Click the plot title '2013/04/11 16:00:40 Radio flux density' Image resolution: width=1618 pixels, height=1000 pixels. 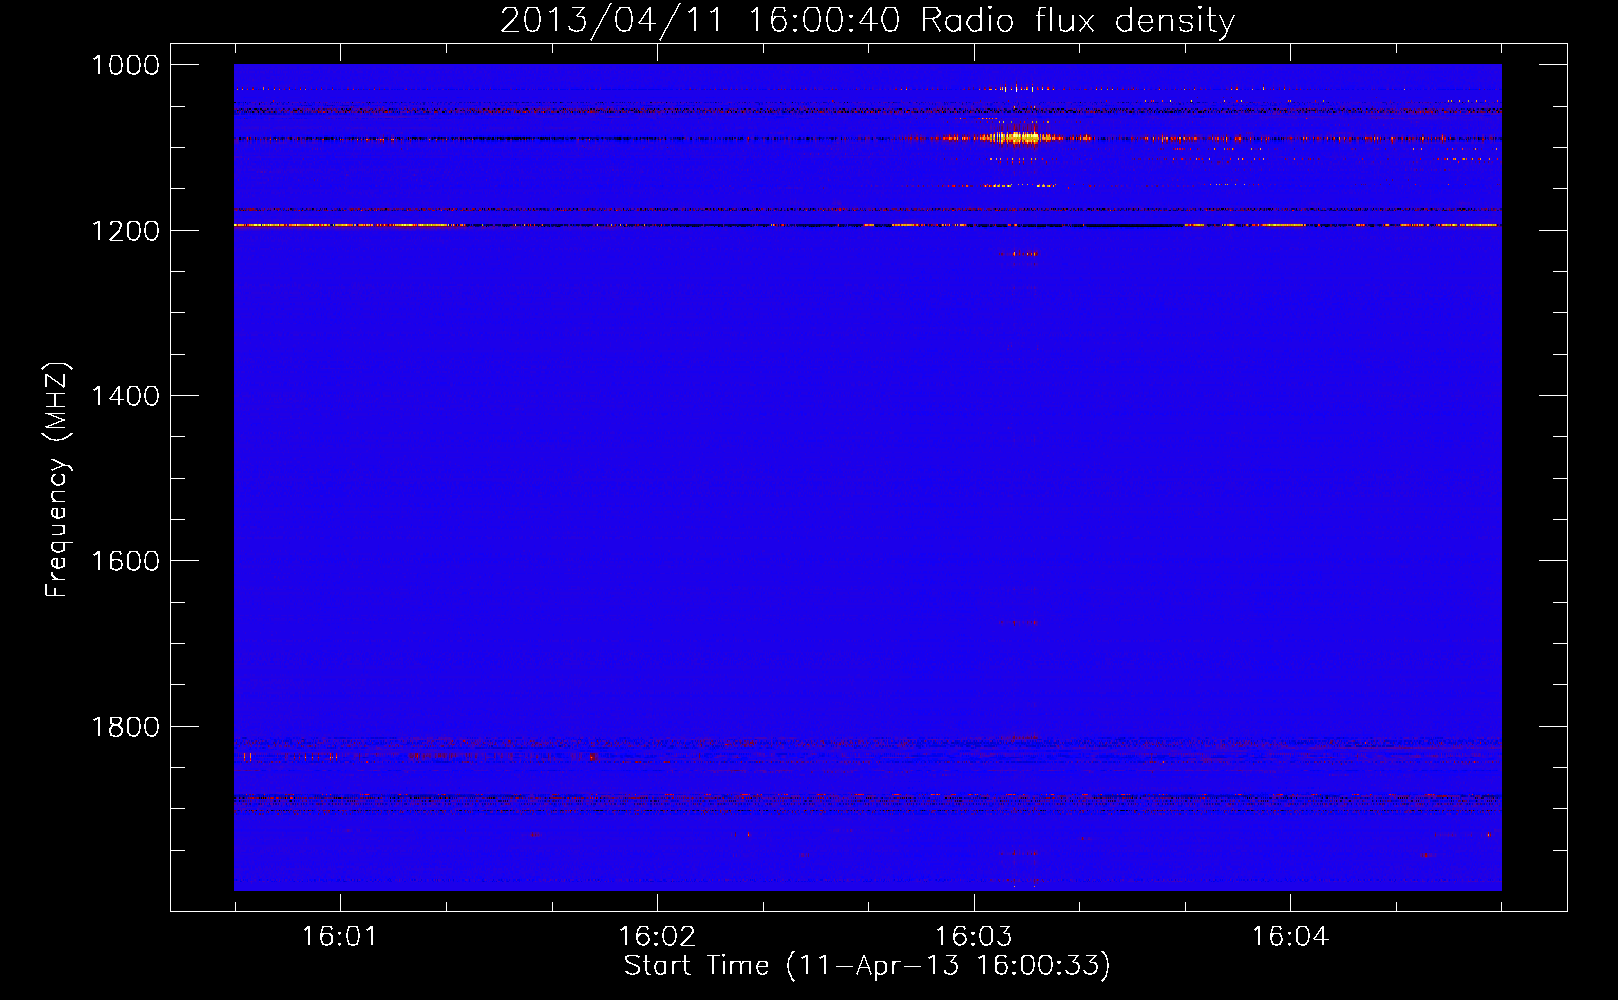[x=867, y=20]
